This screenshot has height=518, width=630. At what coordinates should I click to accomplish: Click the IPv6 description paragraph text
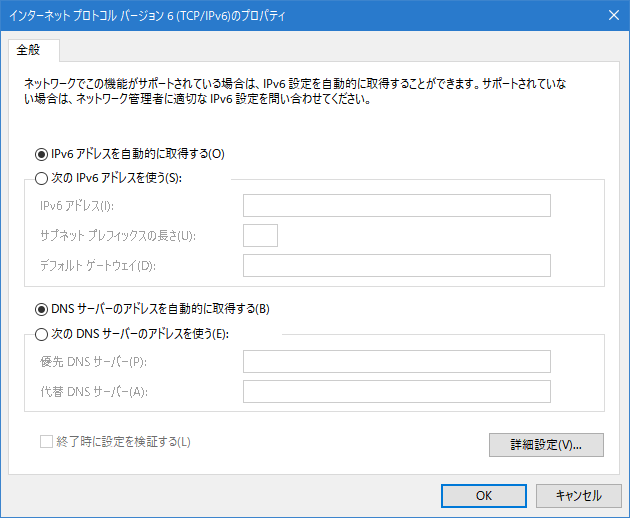[x=295, y=91]
